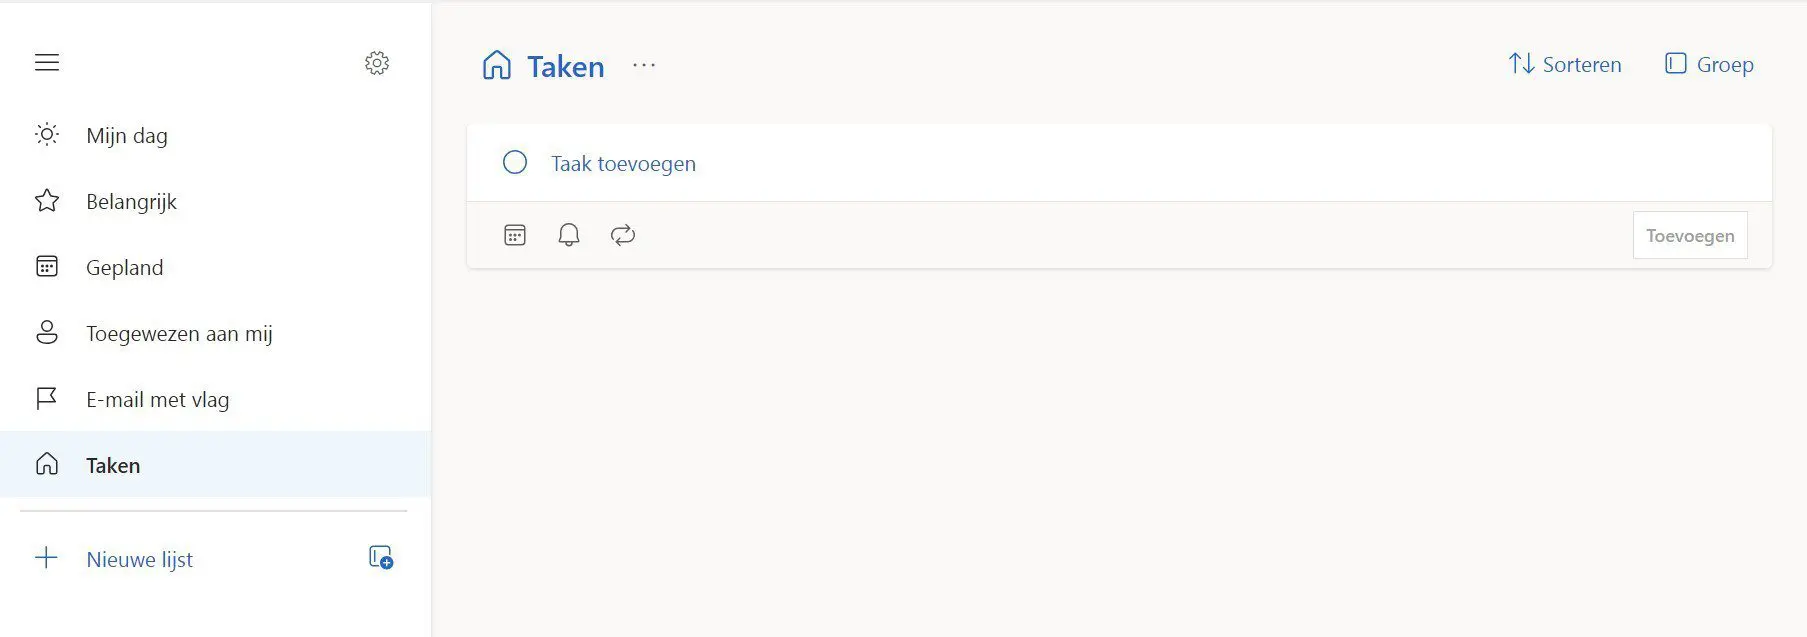Screen dimensions: 1807x637
Task: Click the empty task circle checkbox
Action: [515, 162]
